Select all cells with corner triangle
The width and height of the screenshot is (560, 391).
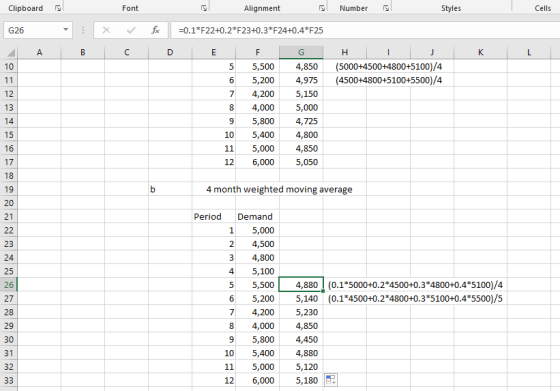click(11, 53)
